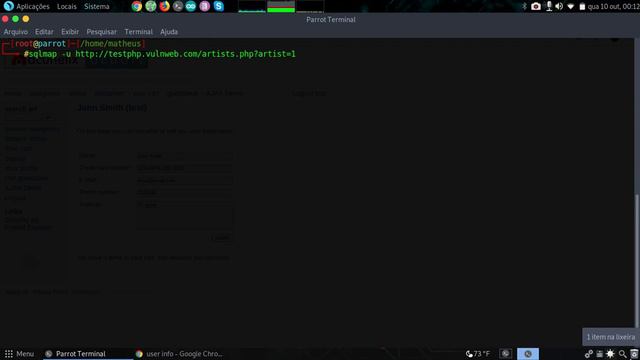The image size is (640, 360).
Task: Click the magnifier search icon in bottom tray
Action: (622, 354)
